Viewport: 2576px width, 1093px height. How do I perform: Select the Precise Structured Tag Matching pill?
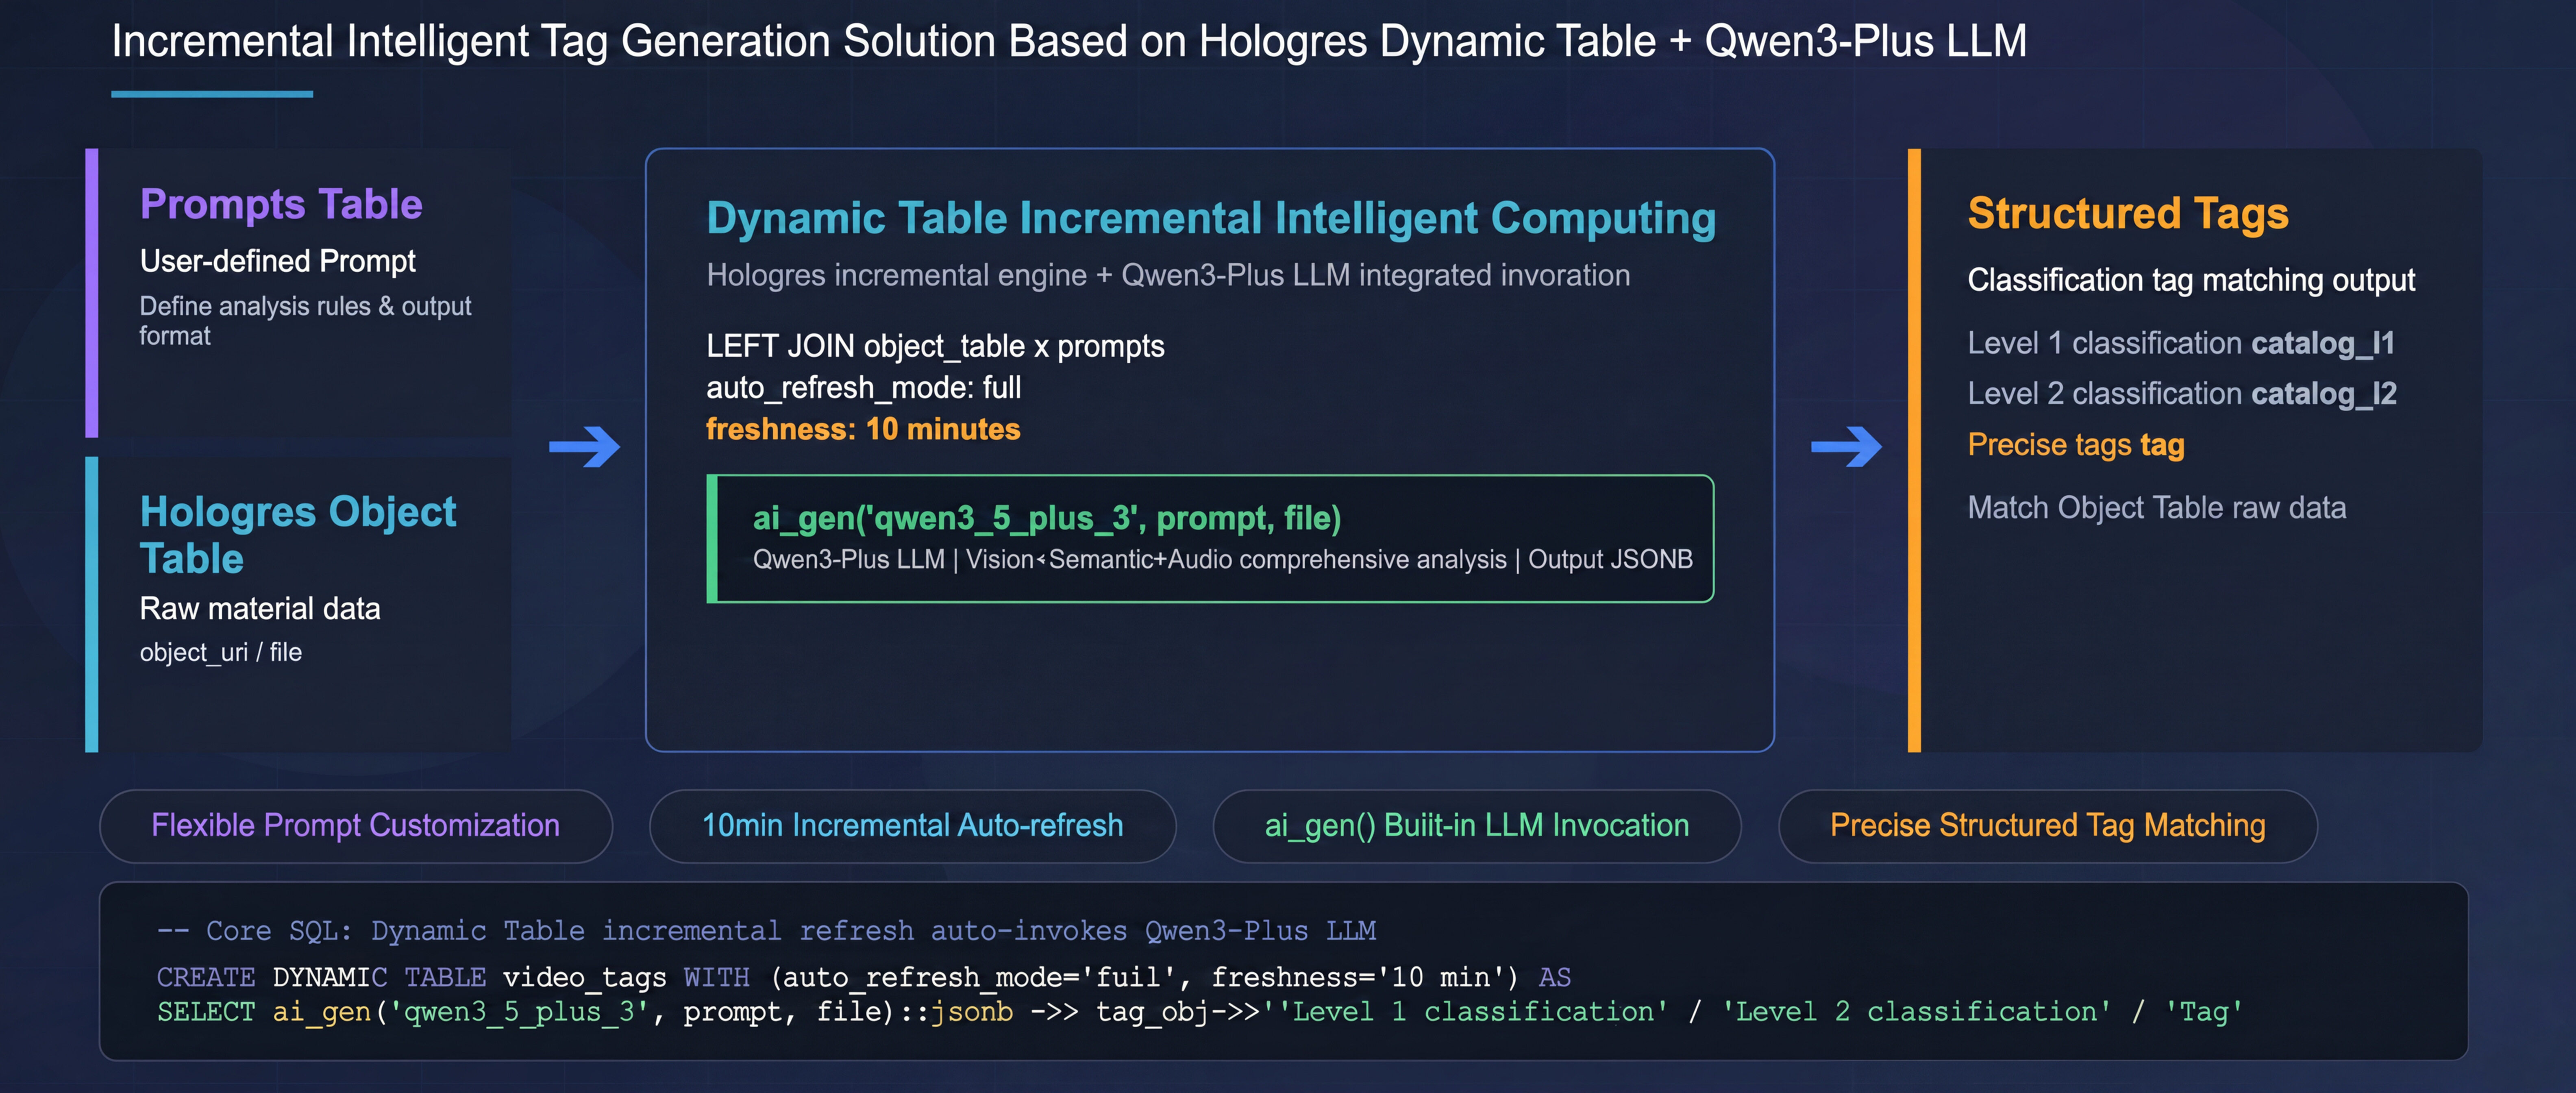coord(2047,826)
